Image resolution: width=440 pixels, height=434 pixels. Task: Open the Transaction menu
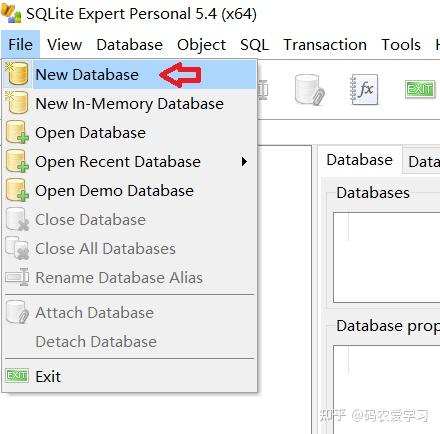click(325, 45)
